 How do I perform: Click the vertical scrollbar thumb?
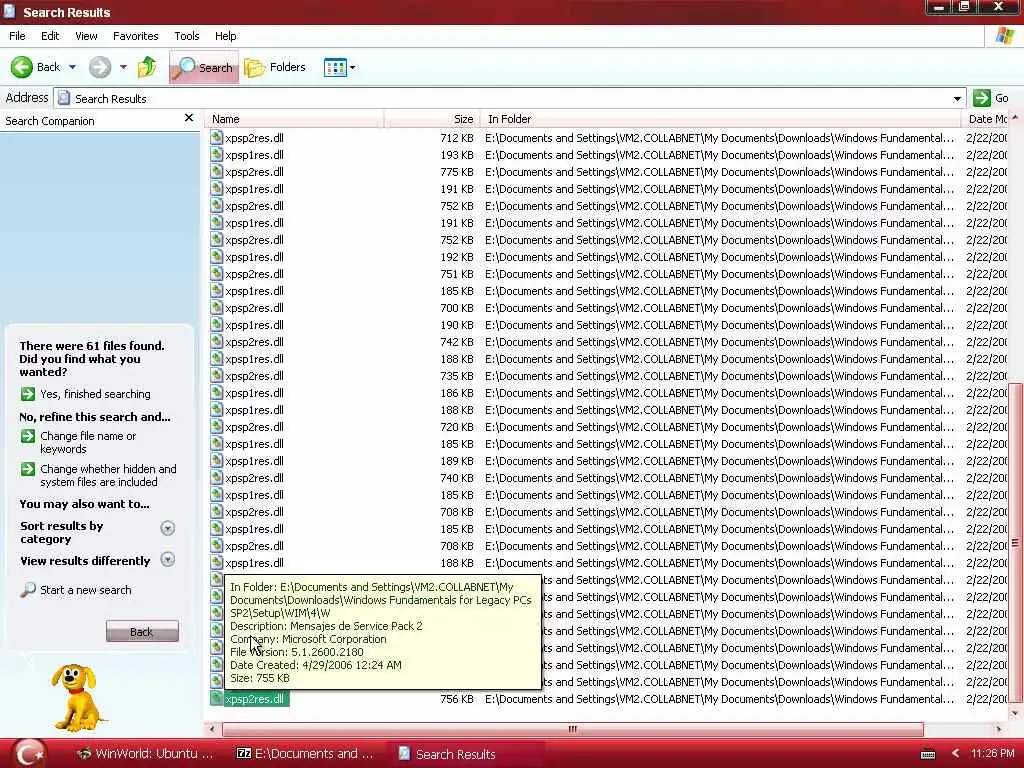point(1015,543)
